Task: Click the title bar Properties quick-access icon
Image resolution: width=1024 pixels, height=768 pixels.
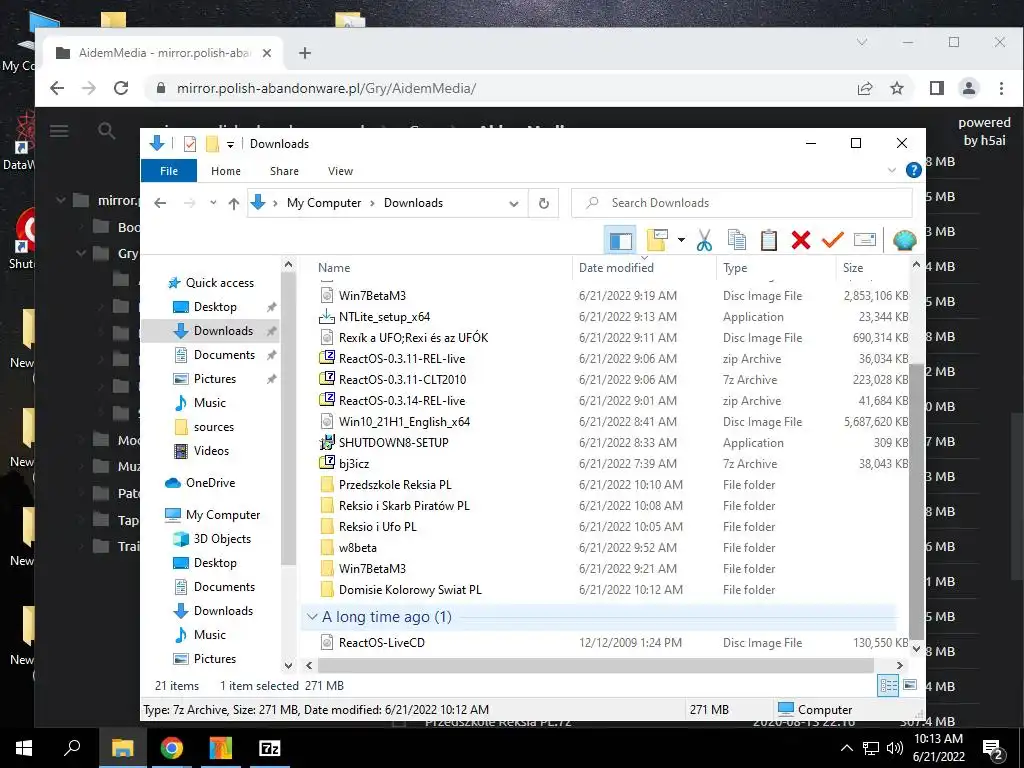Action: tap(189, 144)
